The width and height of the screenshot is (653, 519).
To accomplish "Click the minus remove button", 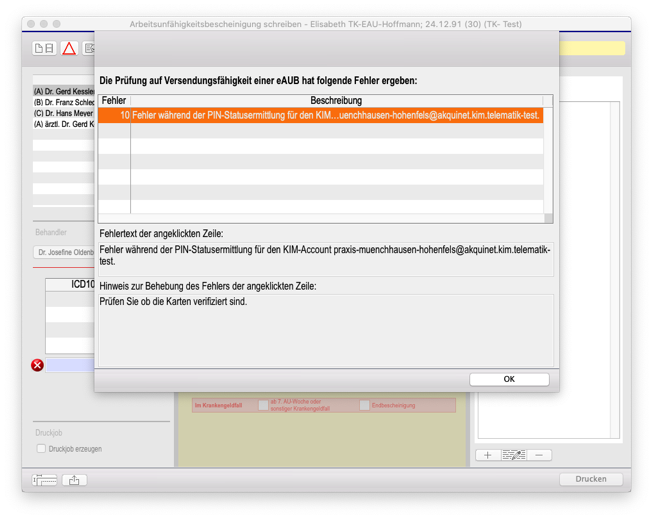I will 539,455.
